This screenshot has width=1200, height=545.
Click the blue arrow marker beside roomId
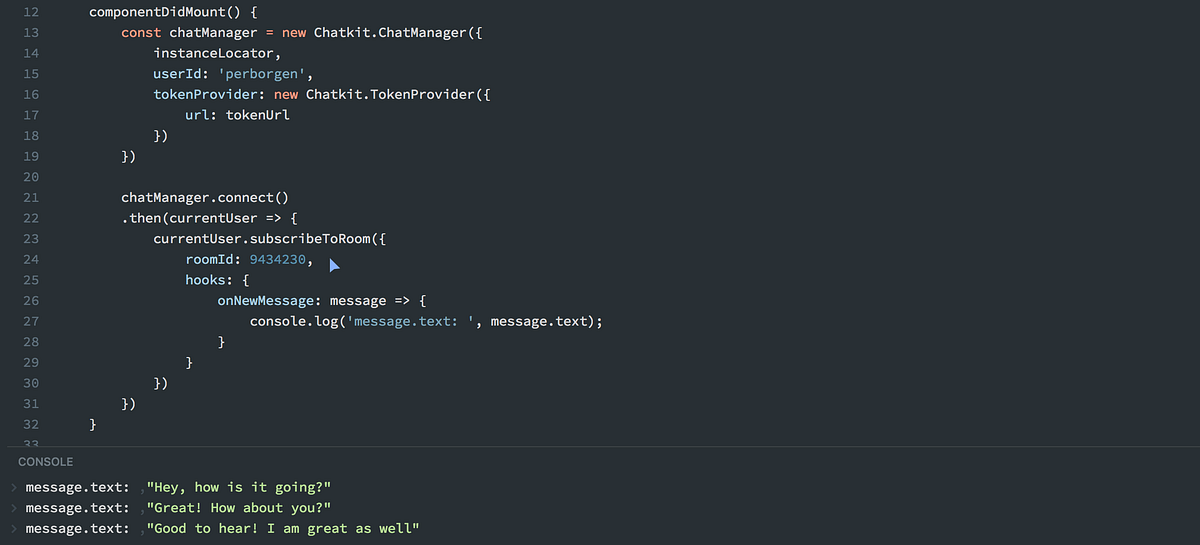click(335, 266)
